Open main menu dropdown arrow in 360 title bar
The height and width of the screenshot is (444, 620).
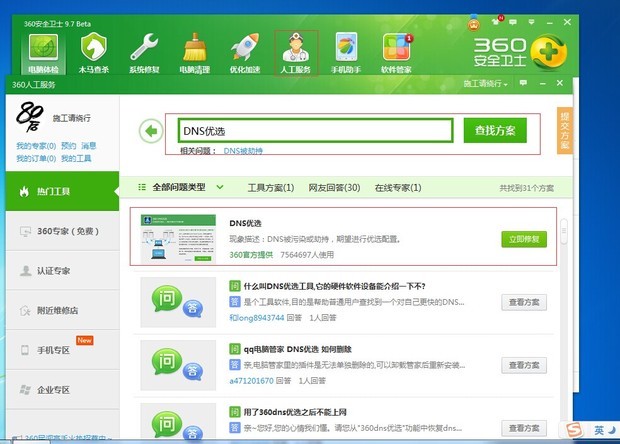point(531,22)
